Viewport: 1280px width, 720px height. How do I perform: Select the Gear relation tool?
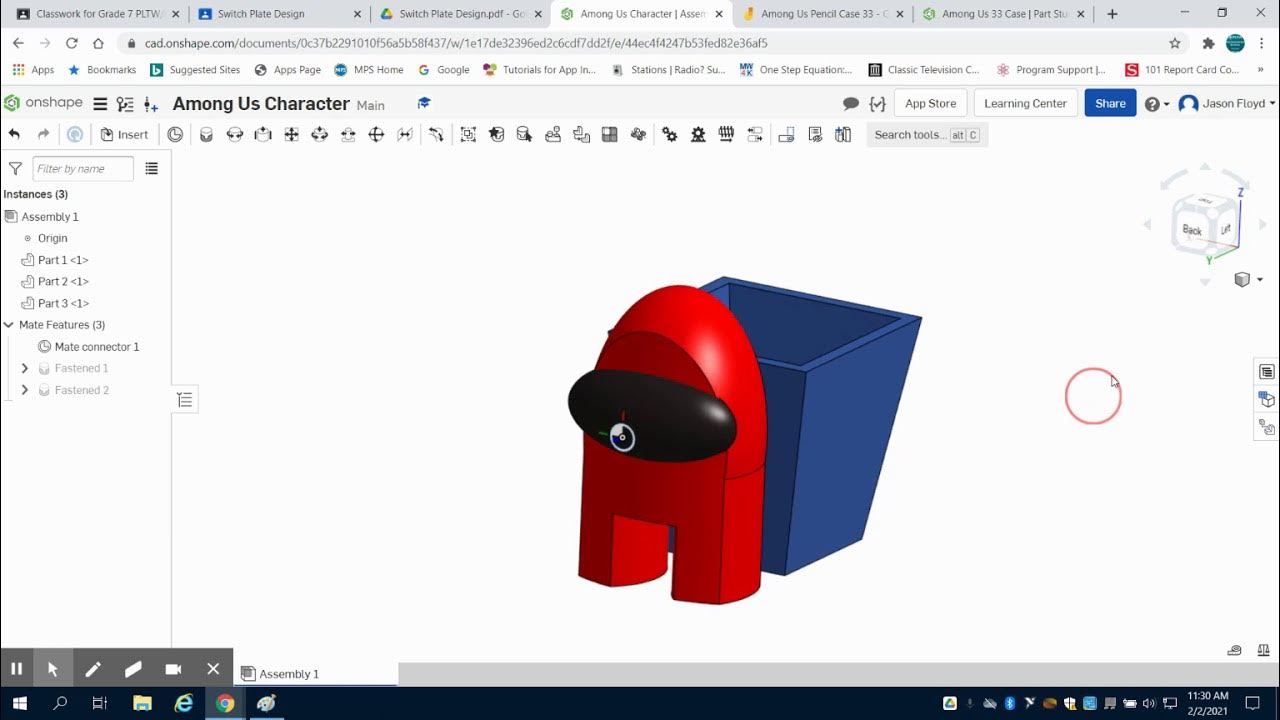pos(669,134)
